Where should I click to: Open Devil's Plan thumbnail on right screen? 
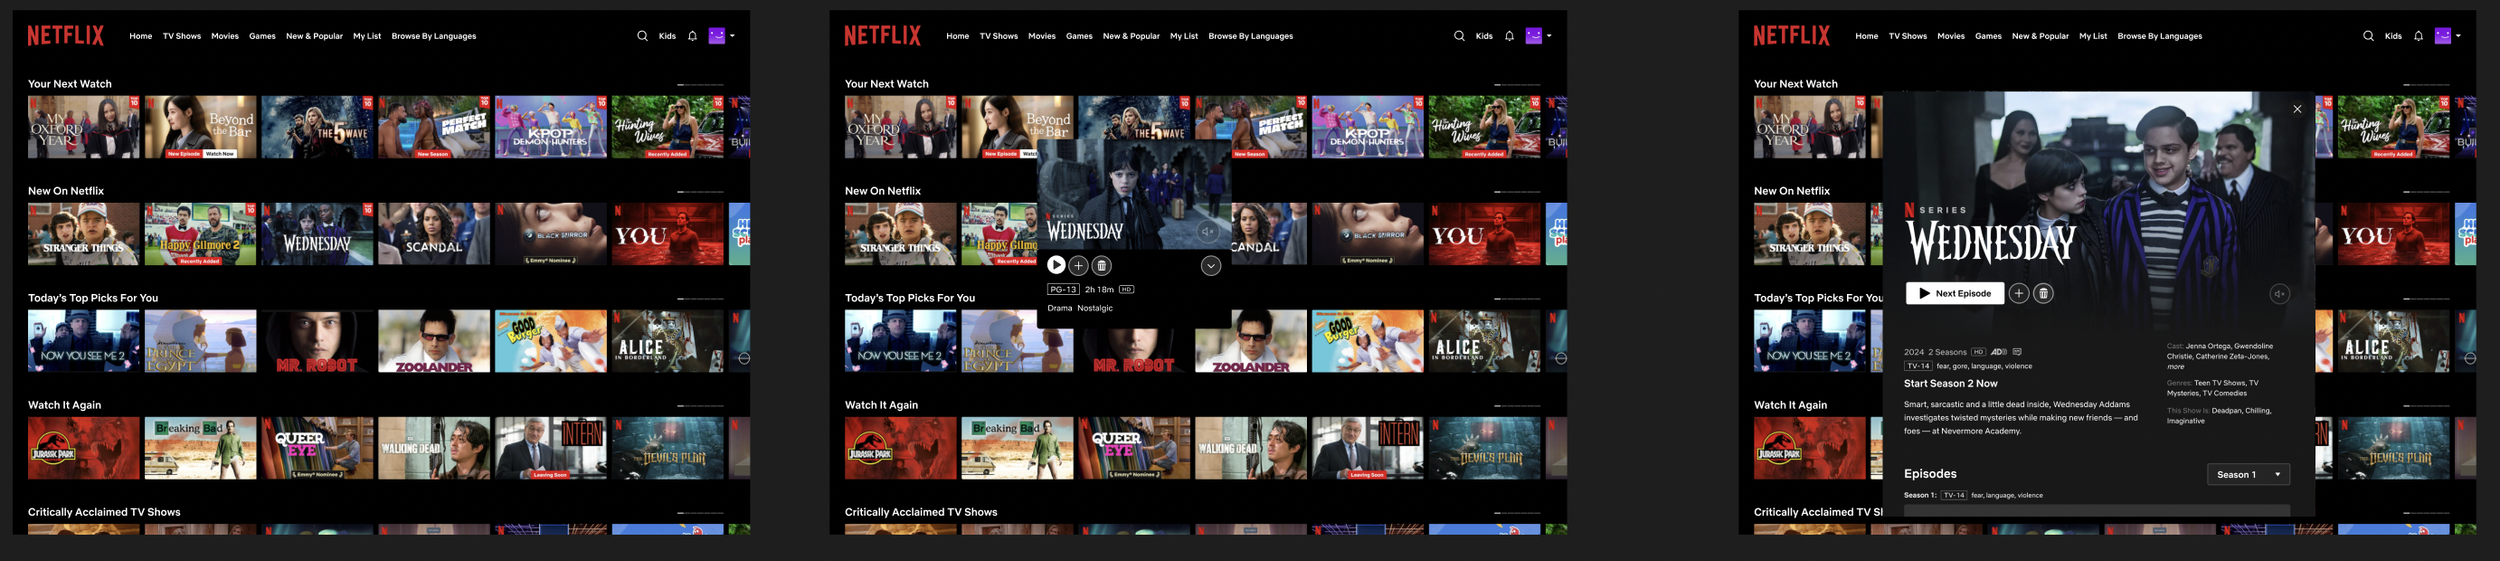point(2394,448)
